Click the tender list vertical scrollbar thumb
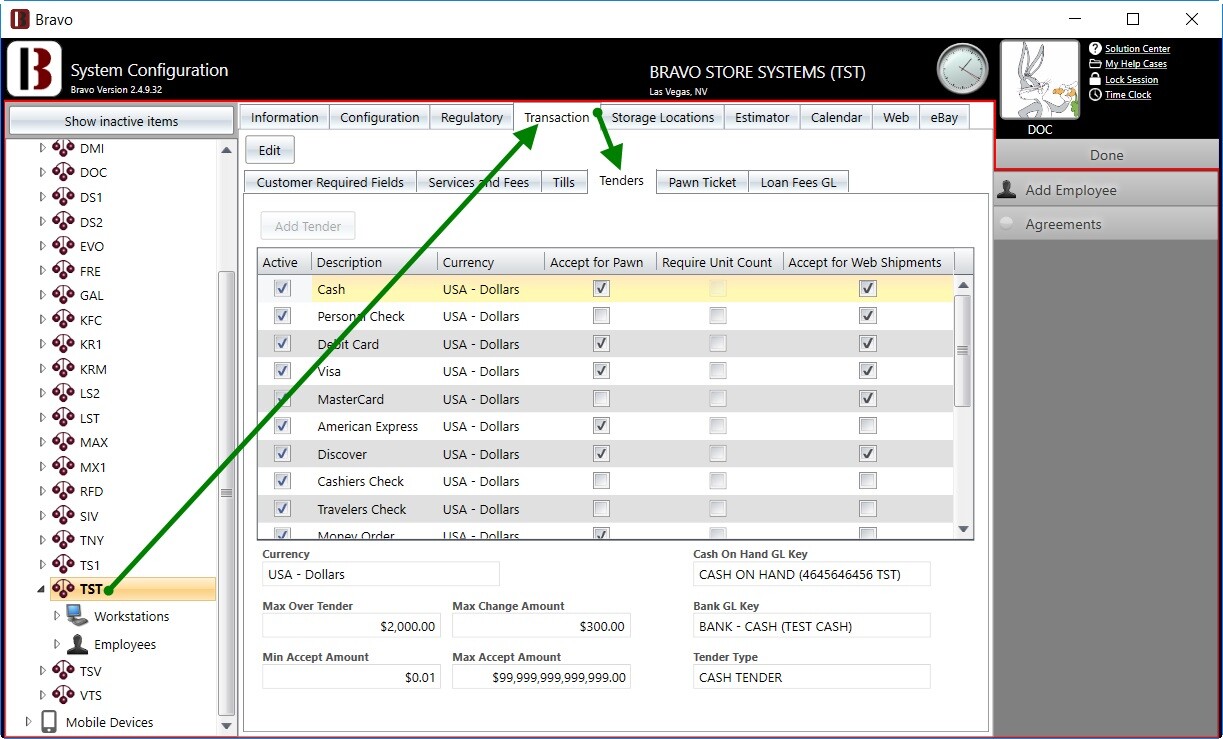This screenshot has width=1223, height=739. coord(963,350)
